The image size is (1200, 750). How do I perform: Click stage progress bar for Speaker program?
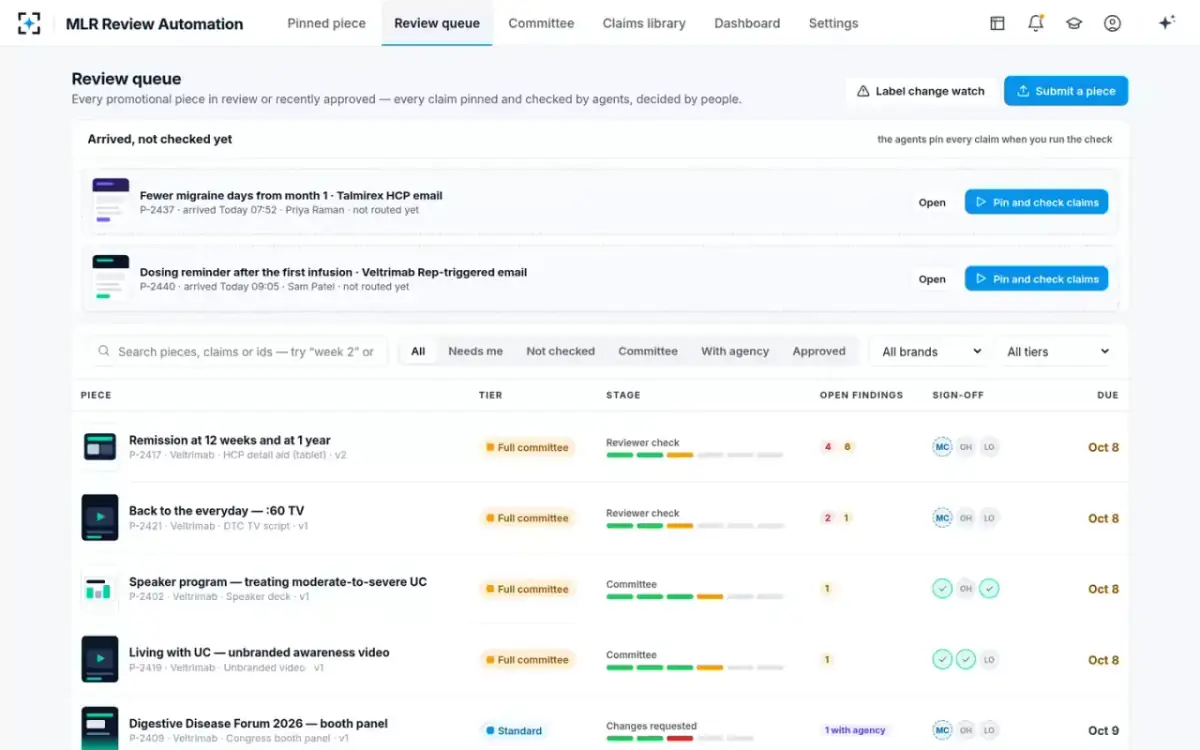coord(694,597)
